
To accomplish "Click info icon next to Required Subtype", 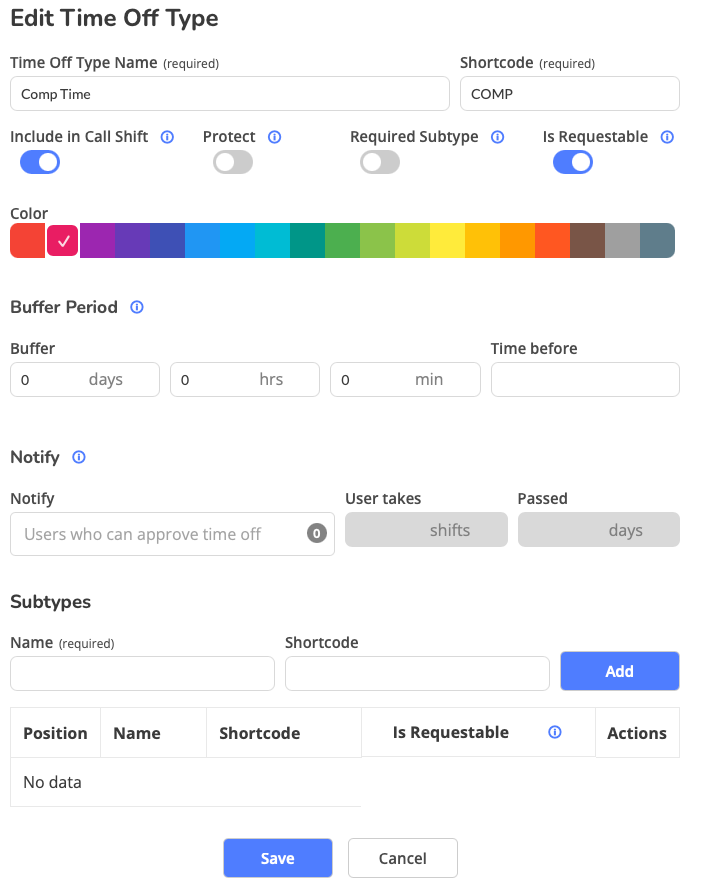I will (498, 137).
